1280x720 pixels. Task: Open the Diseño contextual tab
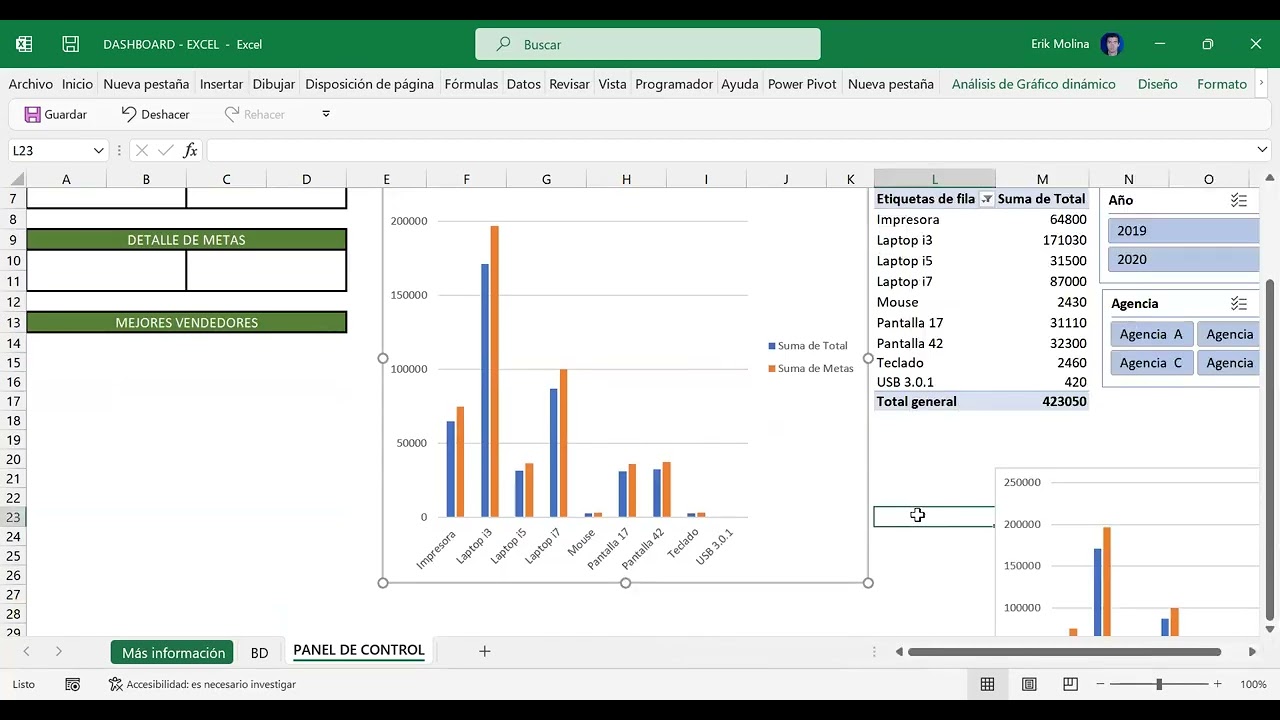click(x=1157, y=84)
